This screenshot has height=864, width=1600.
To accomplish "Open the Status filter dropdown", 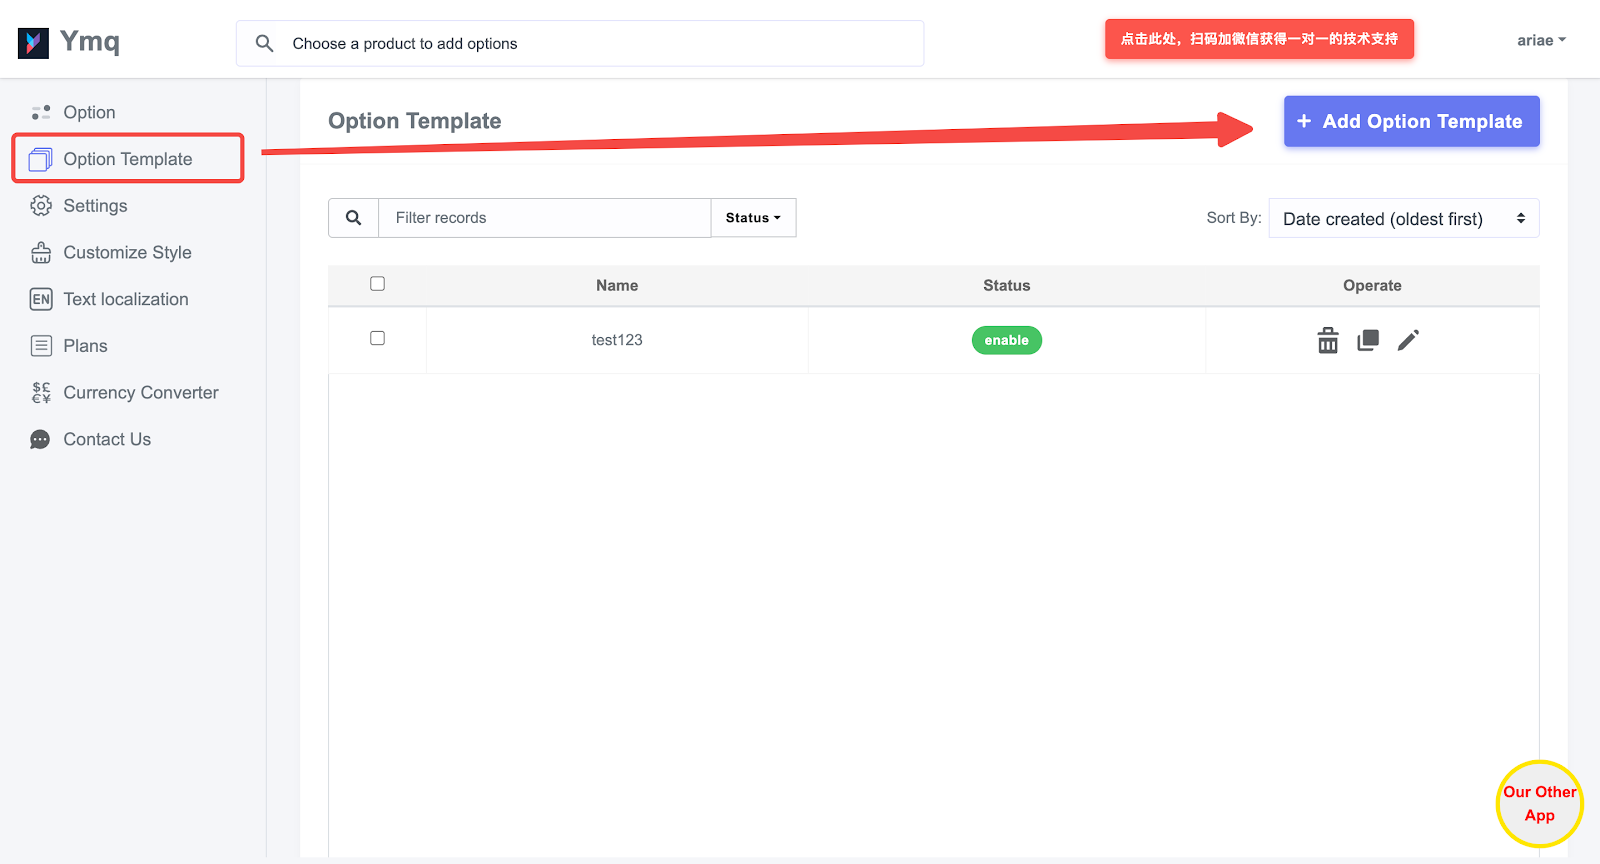I will click(x=753, y=218).
